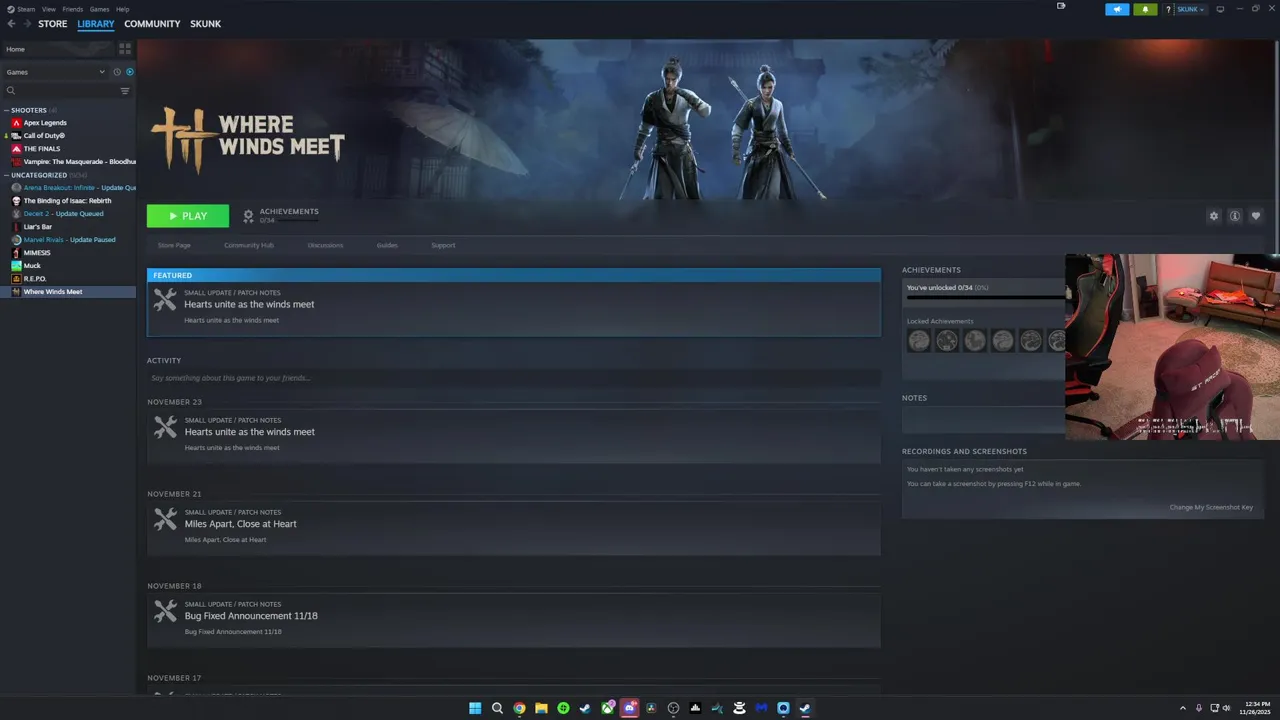
Task: Open the Games menu
Action: click(99, 9)
